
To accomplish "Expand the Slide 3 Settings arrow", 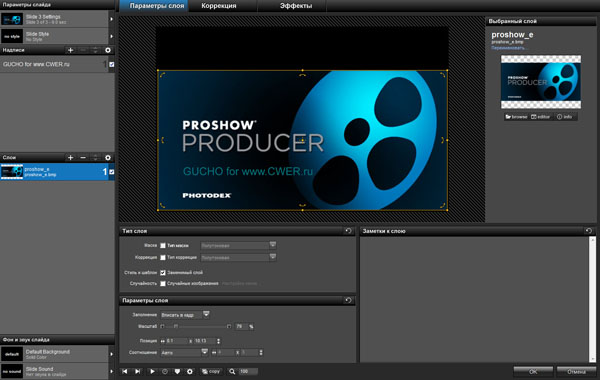I will click(x=111, y=19).
